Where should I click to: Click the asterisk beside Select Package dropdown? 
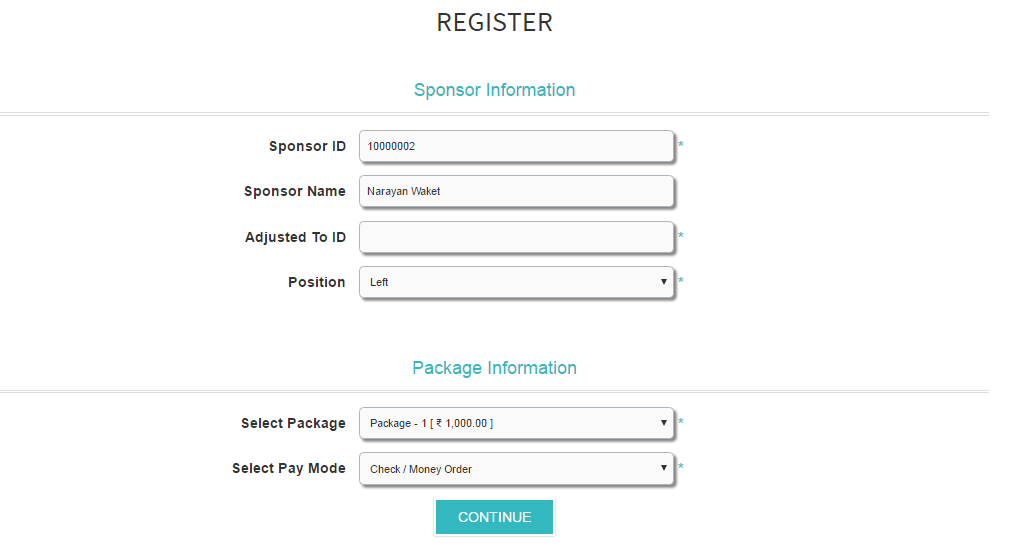(x=681, y=423)
